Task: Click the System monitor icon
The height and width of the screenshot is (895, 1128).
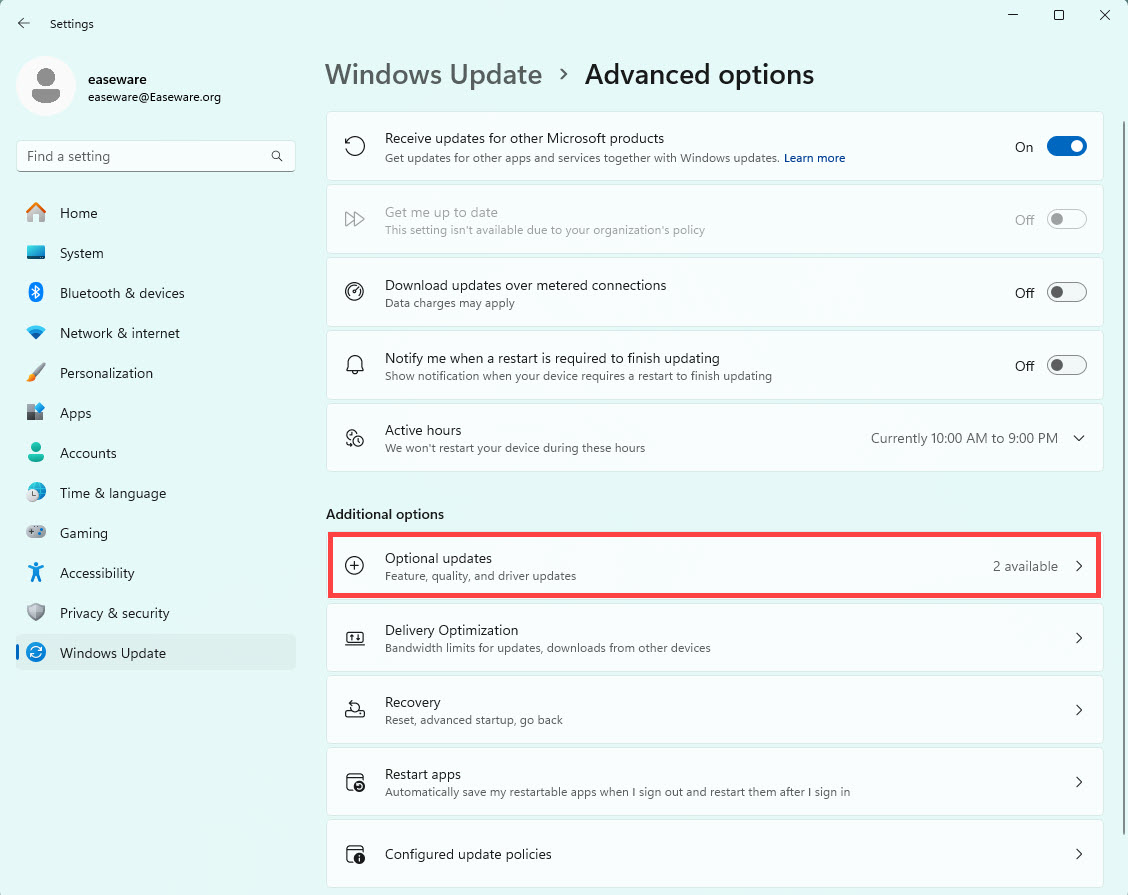Action: pos(36,253)
